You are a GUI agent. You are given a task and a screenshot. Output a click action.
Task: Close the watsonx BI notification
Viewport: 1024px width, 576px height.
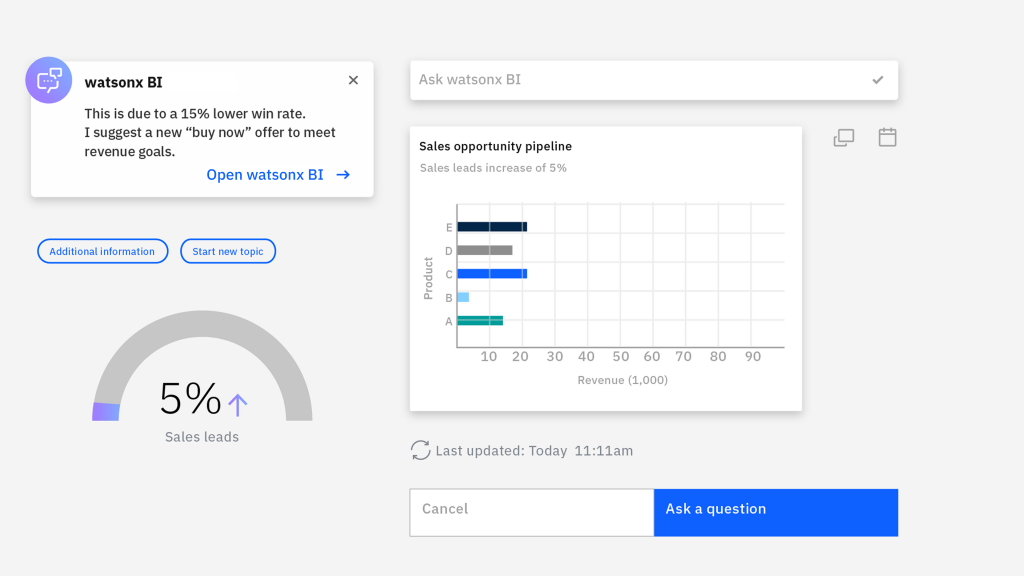coord(353,80)
